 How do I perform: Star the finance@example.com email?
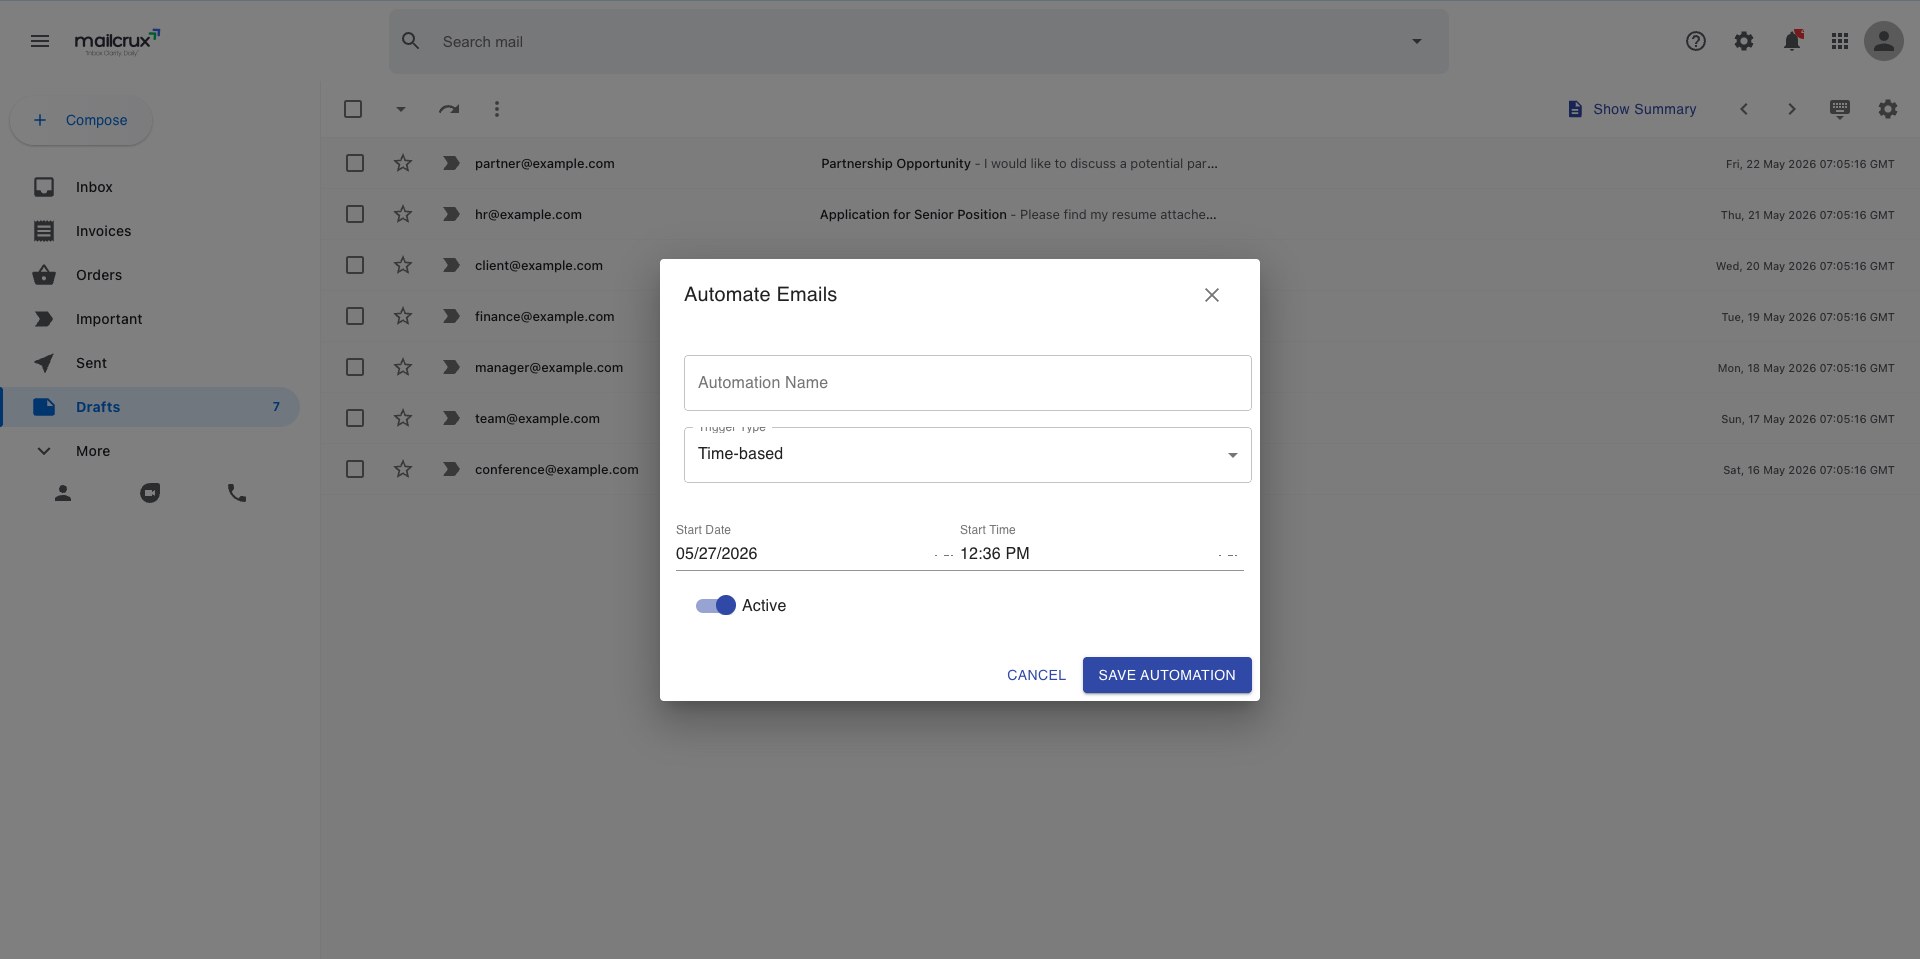click(x=403, y=316)
